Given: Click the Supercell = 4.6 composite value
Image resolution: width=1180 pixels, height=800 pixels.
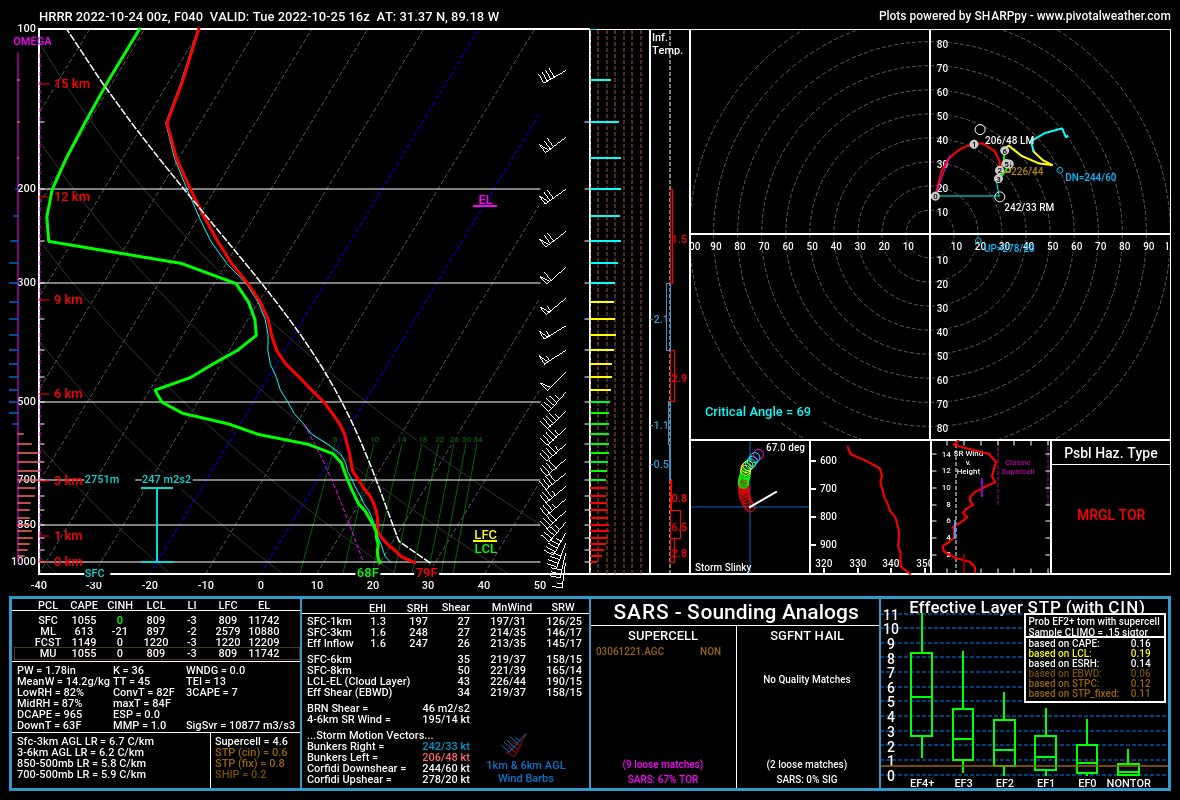Looking at the screenshot, I should point(251,741).
